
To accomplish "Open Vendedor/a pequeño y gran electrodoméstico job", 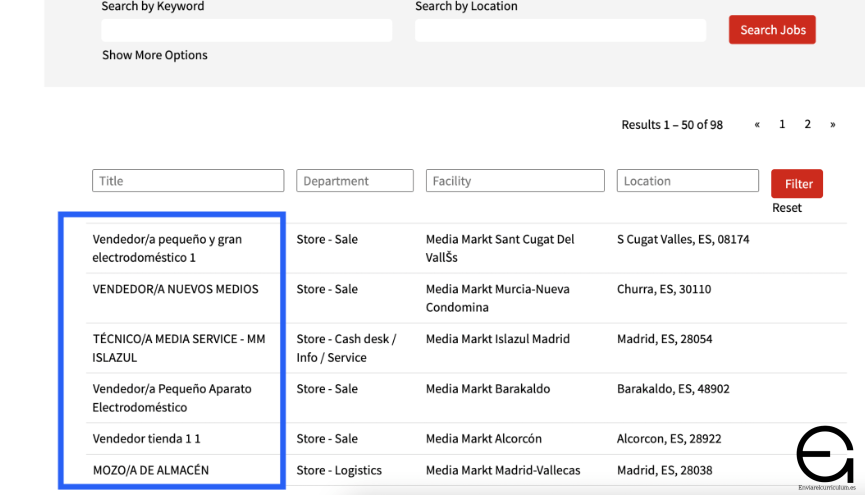I will [x=167, y=248].
